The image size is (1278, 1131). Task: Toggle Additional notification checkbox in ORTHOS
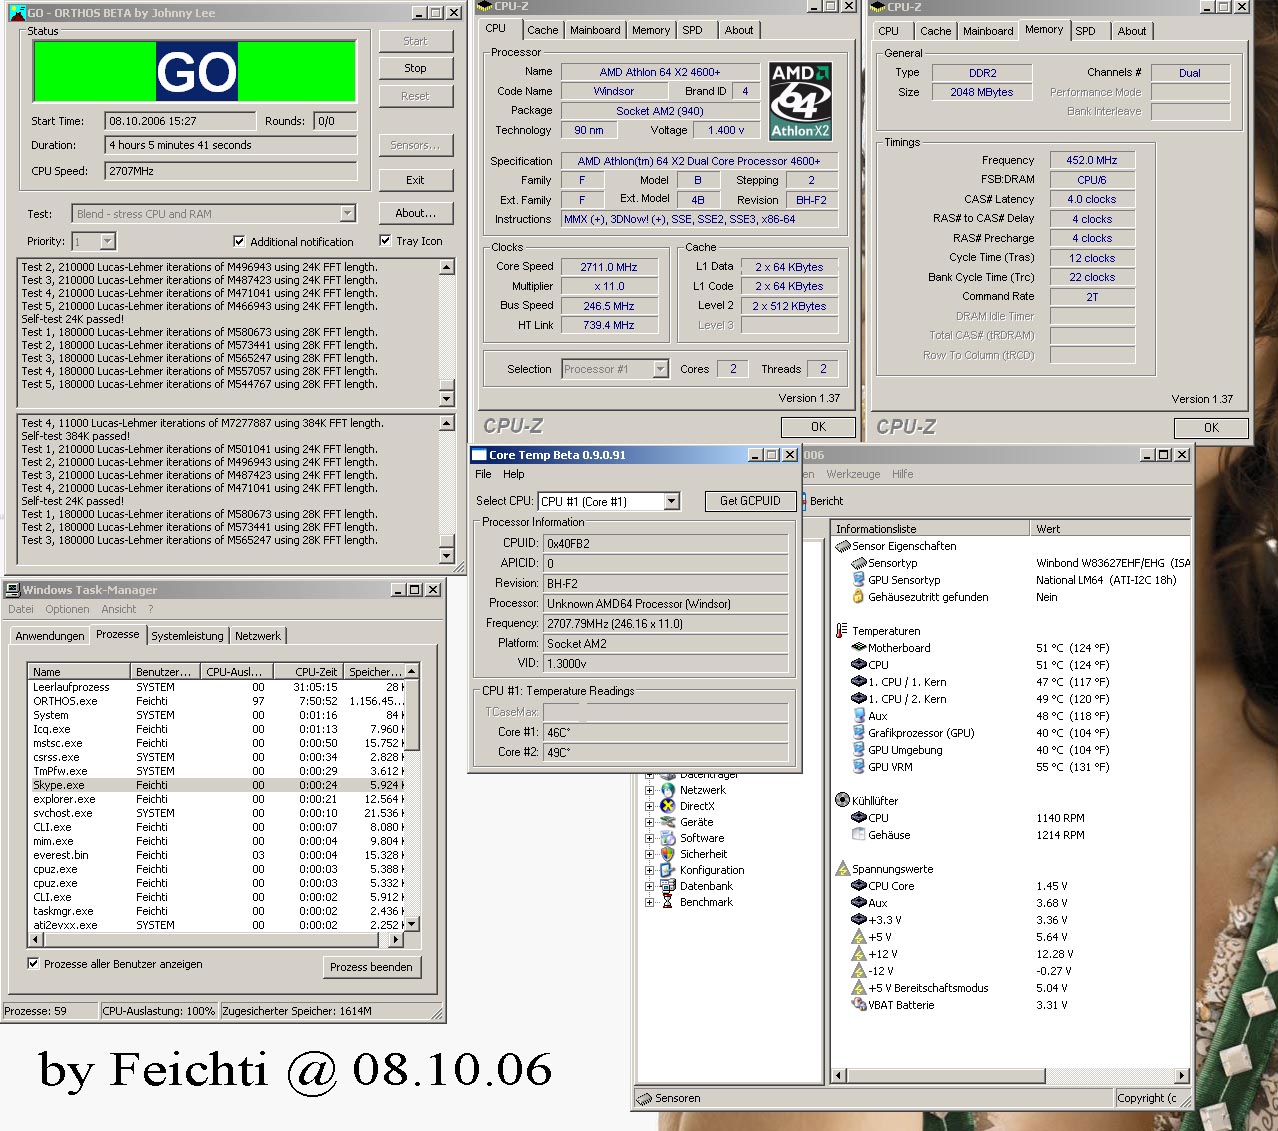238,241
